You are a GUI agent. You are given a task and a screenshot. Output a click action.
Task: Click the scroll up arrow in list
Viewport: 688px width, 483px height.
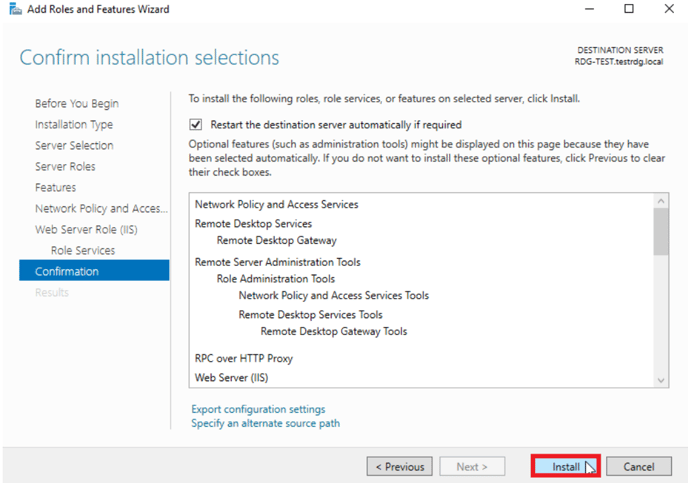tap(661, 201)
